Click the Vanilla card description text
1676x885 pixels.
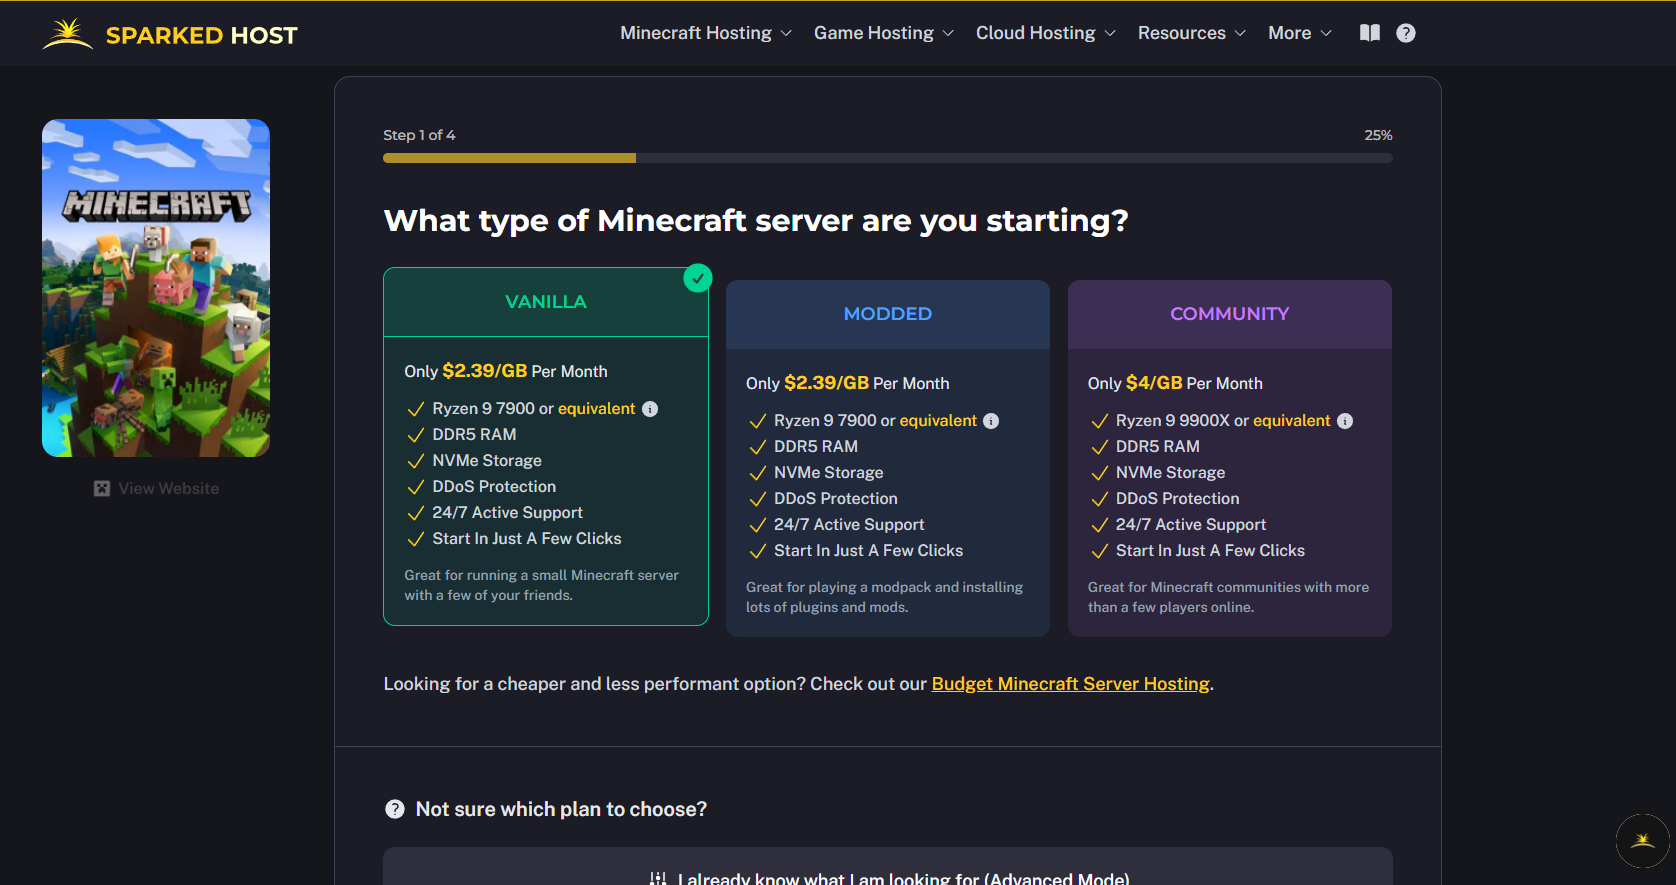[x=541, y=585]
